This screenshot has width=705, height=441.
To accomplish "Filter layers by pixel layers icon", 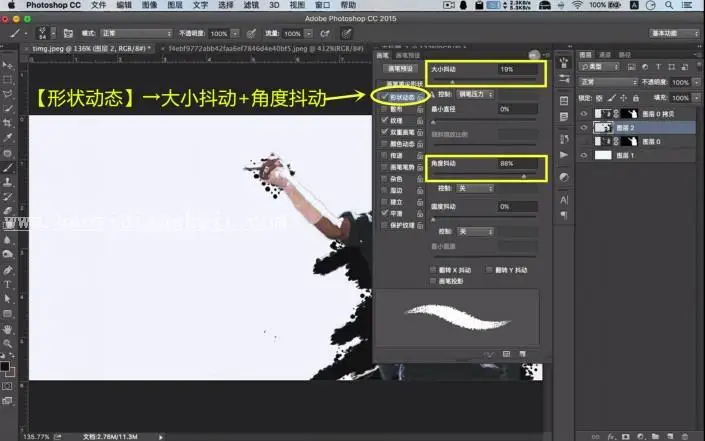I will click(632, 67).
